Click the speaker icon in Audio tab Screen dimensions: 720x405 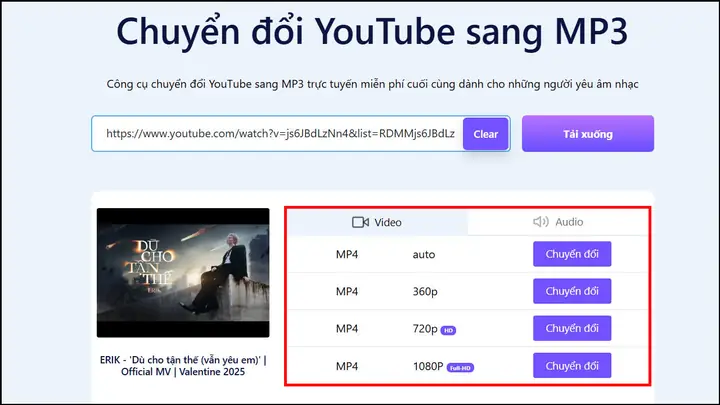click(x=540, y=222)
